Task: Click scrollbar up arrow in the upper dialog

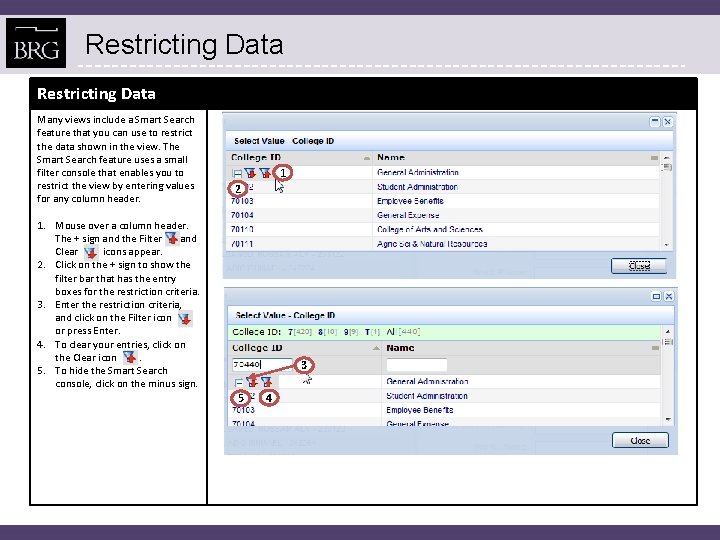Action: [667, 158]
